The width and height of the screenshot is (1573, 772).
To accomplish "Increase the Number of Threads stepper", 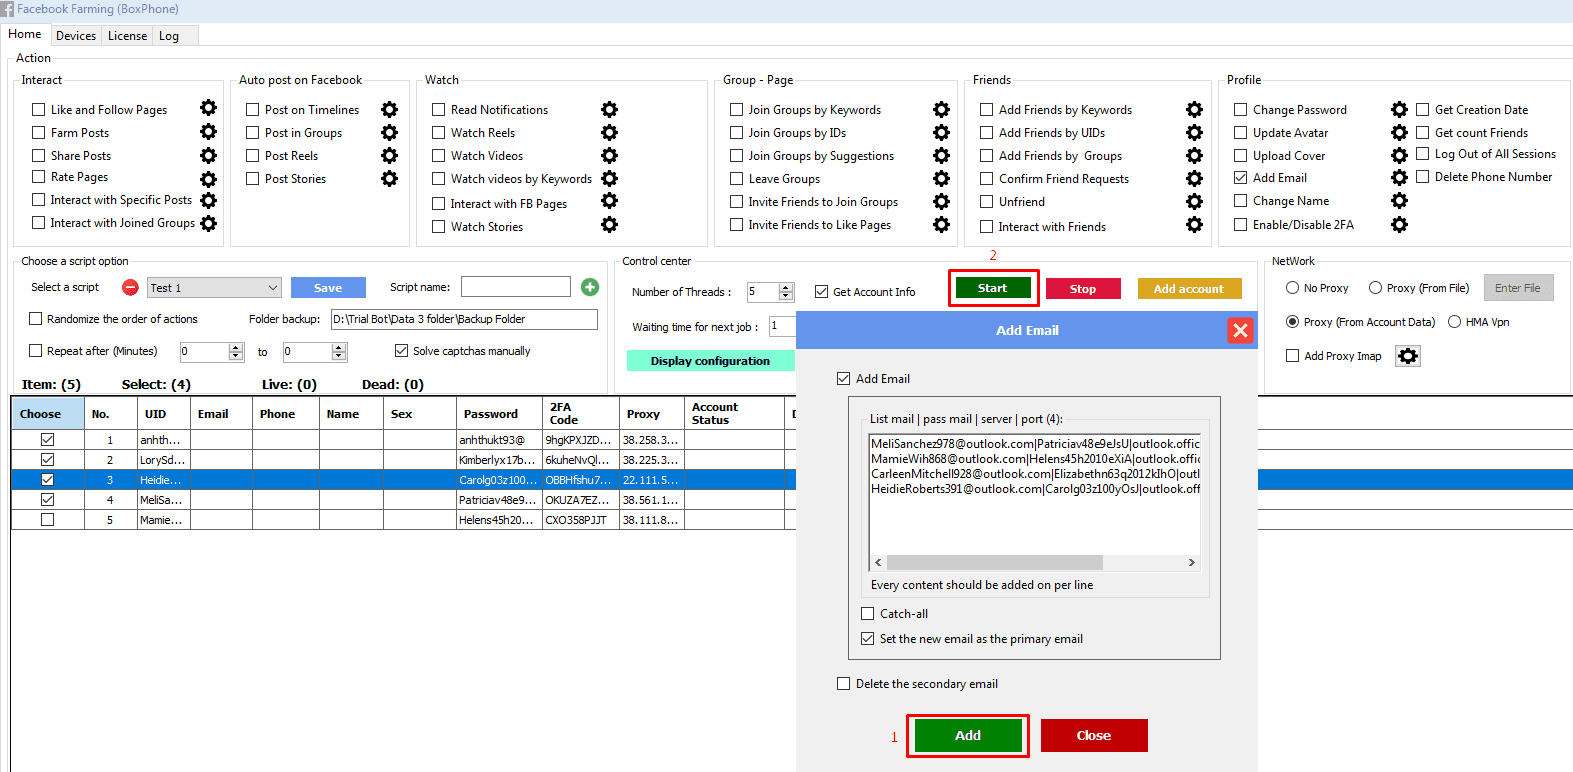I will tap(786, 288).
